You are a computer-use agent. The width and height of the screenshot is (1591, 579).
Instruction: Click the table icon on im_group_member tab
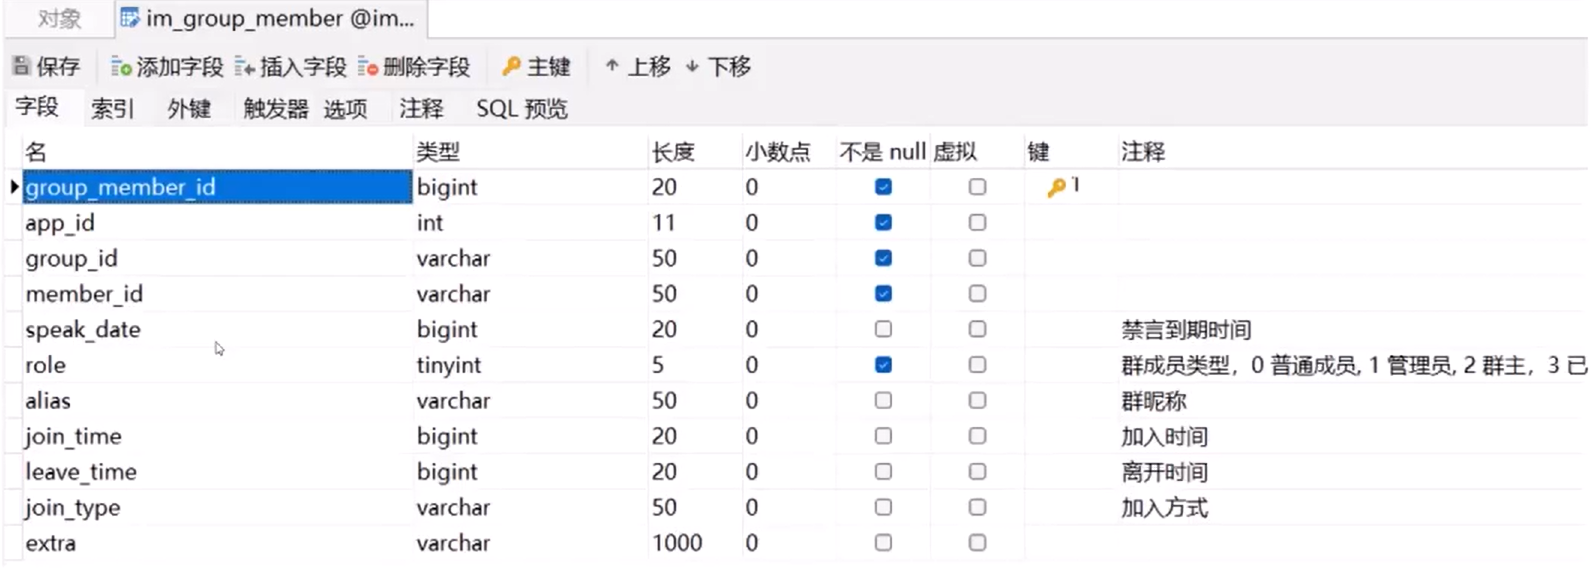pos(130,18)
